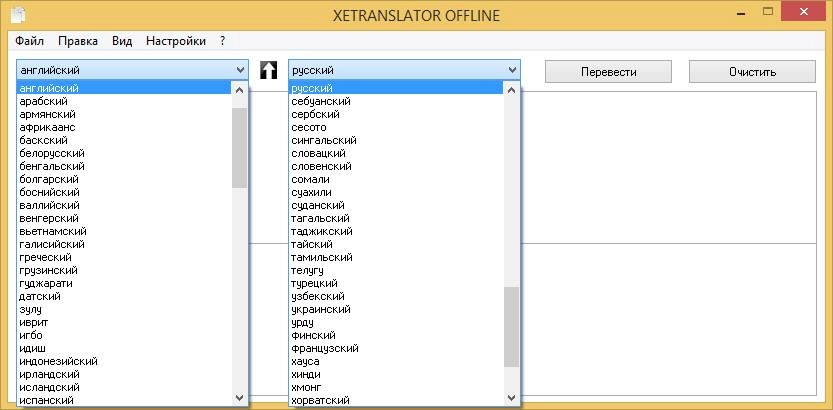Image resolution: width=833 pixels, height=410 pixels.
Task: Choose сербский as target language
Action: click(x=396, y=114)
